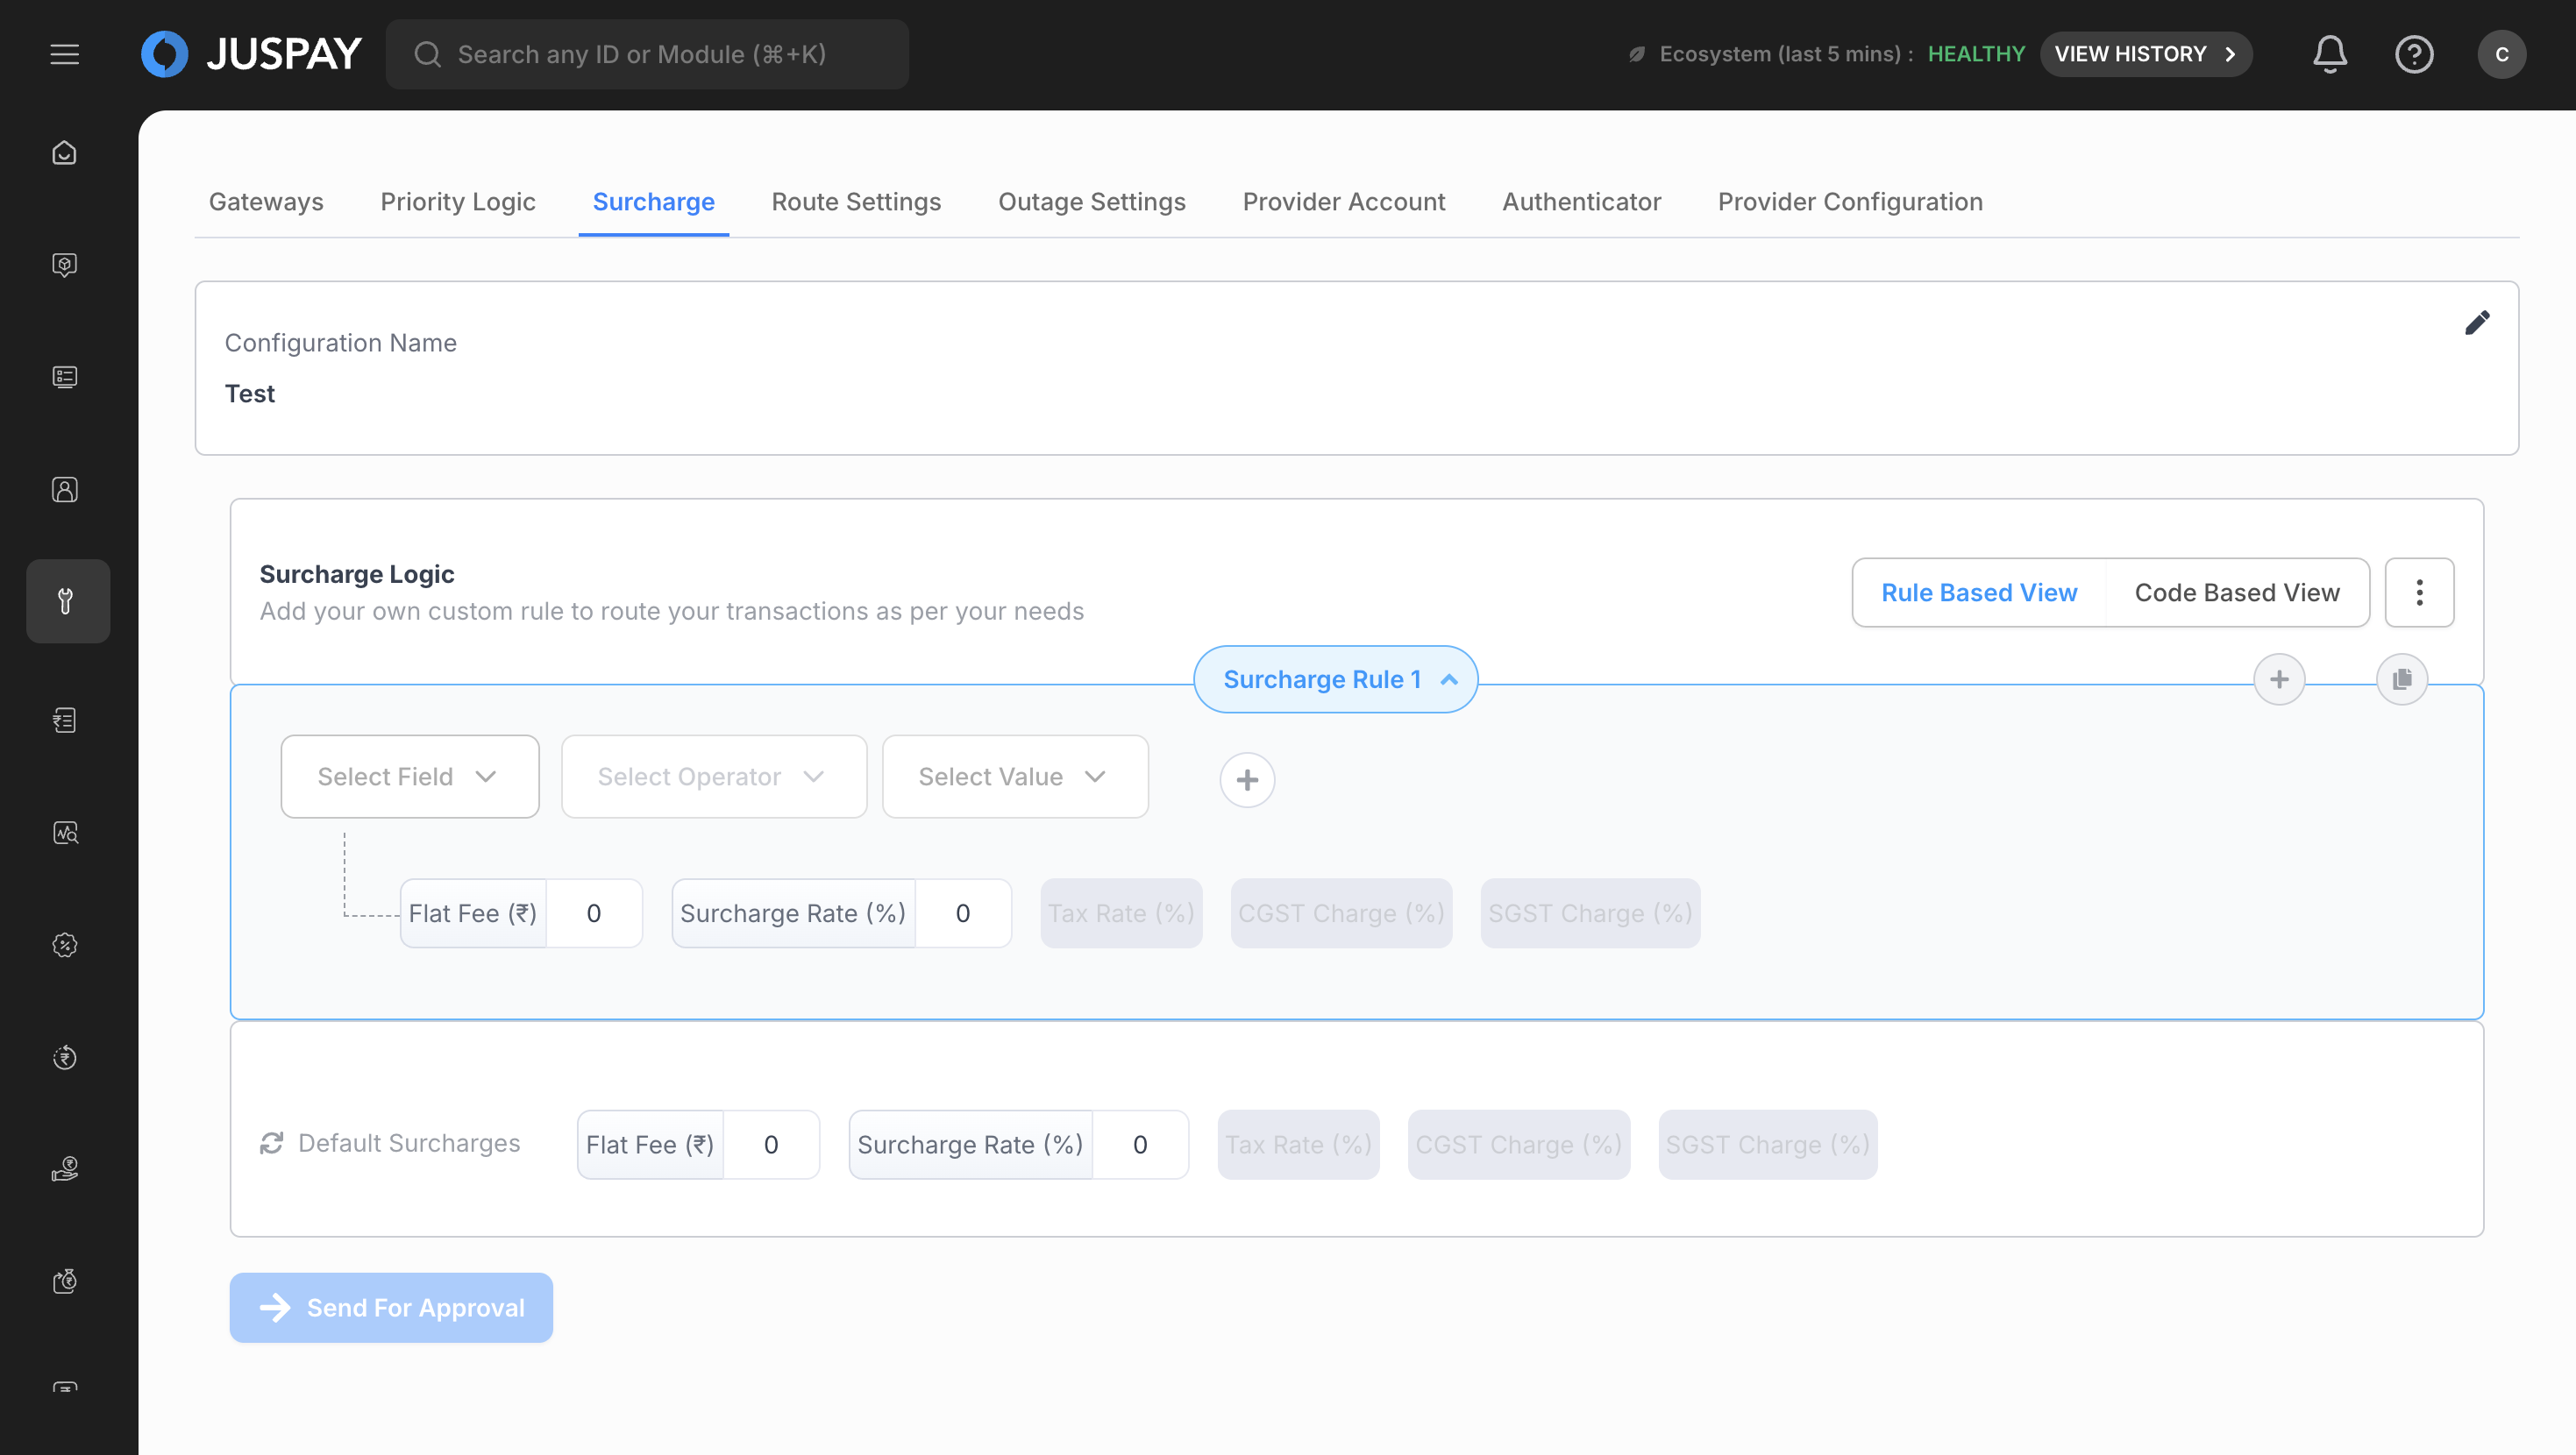This screenshot has height=1455, width=2576.
Task: Click the Send For Approval button
Action: tap(391, 1308)
